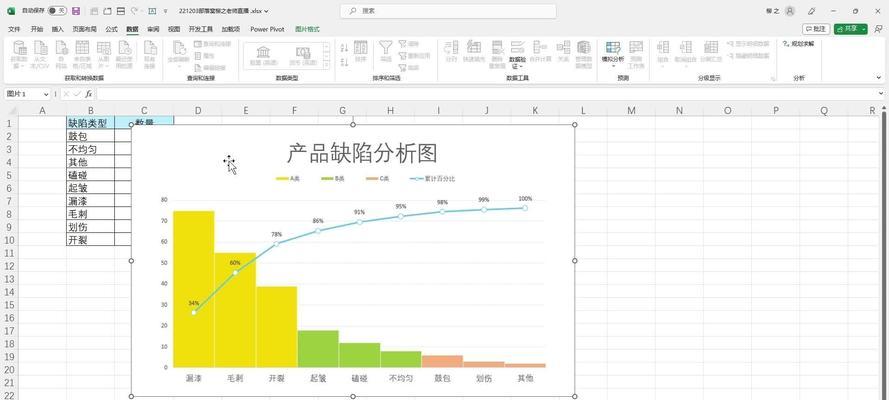889x400 pixels.
Task: Select cell B1 缺陷类型
Action: [x=90, y=123]
